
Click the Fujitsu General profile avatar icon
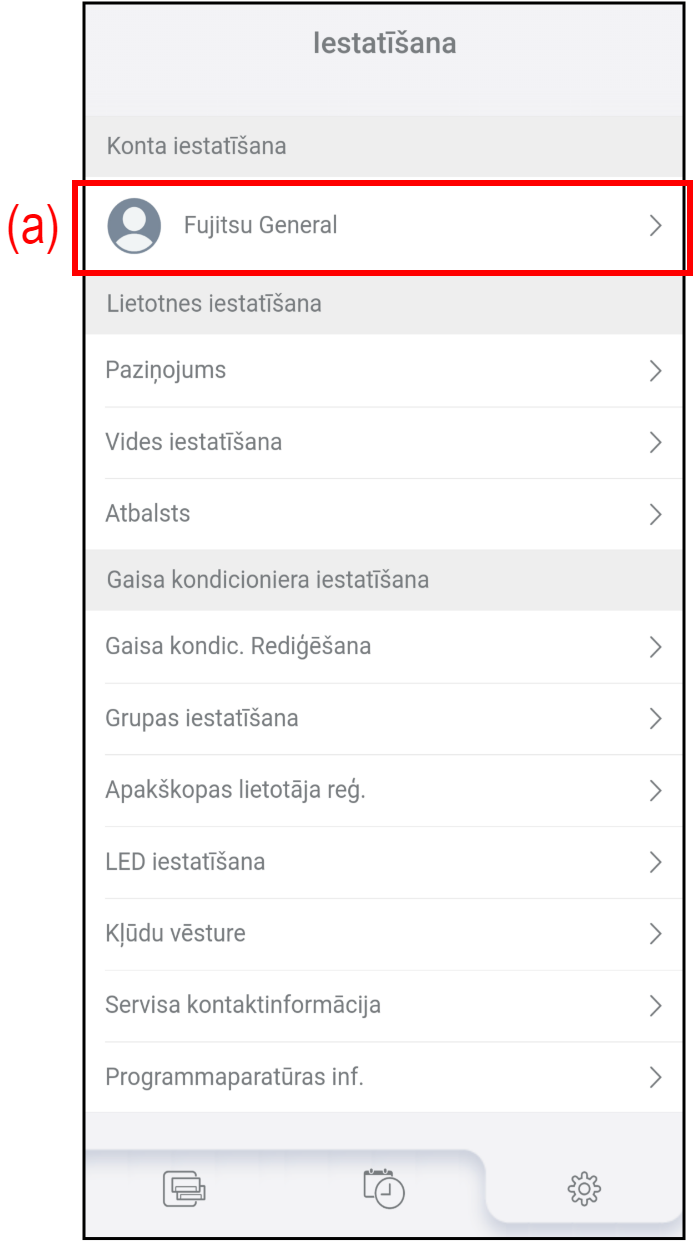(x=134, y=225)
